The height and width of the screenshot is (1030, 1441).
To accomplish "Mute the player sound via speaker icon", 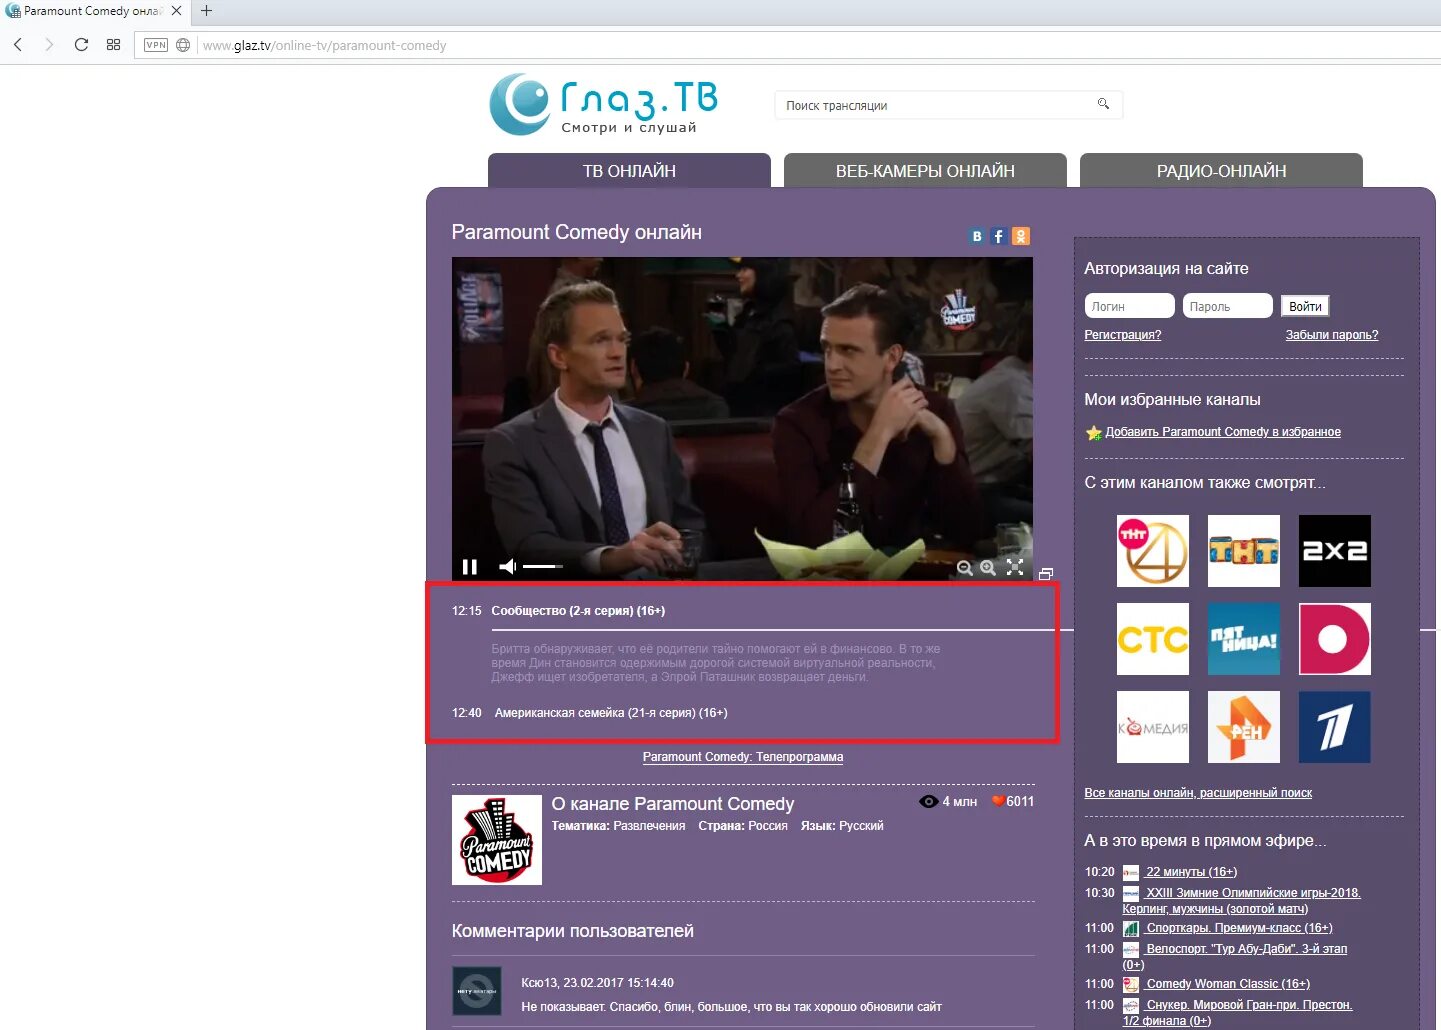I will 508,567.
